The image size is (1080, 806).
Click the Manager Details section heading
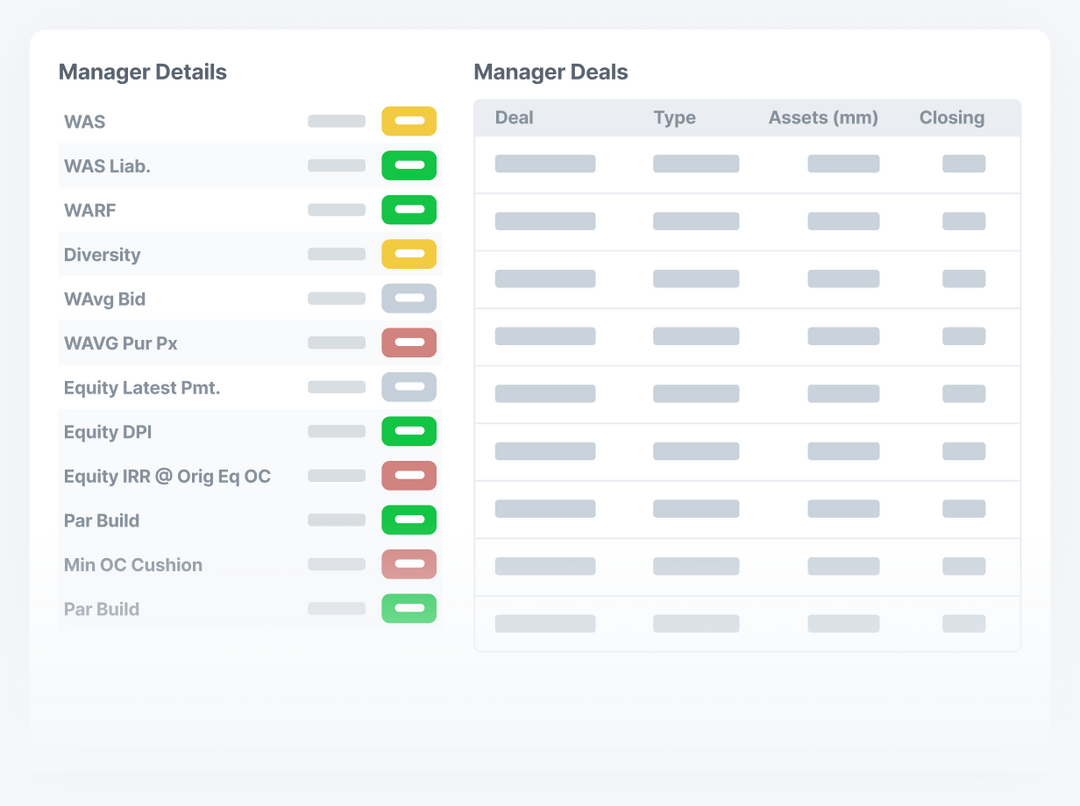pyautogui.click(x=143, y=71)
